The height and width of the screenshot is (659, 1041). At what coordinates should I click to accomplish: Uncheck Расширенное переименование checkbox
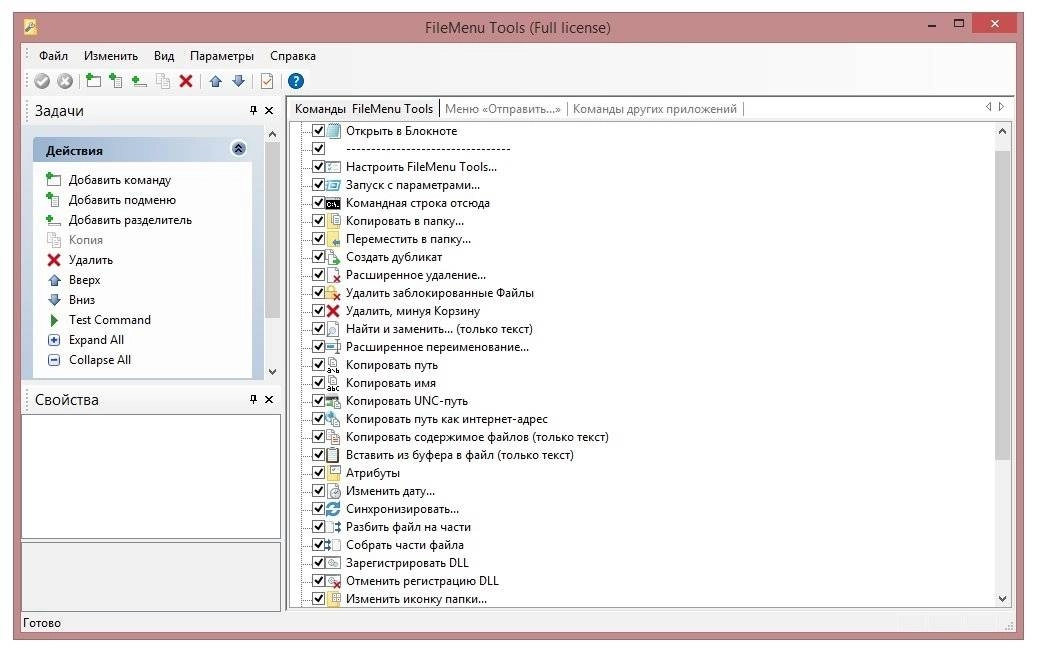pyautogui.click(x=319, y=347)
